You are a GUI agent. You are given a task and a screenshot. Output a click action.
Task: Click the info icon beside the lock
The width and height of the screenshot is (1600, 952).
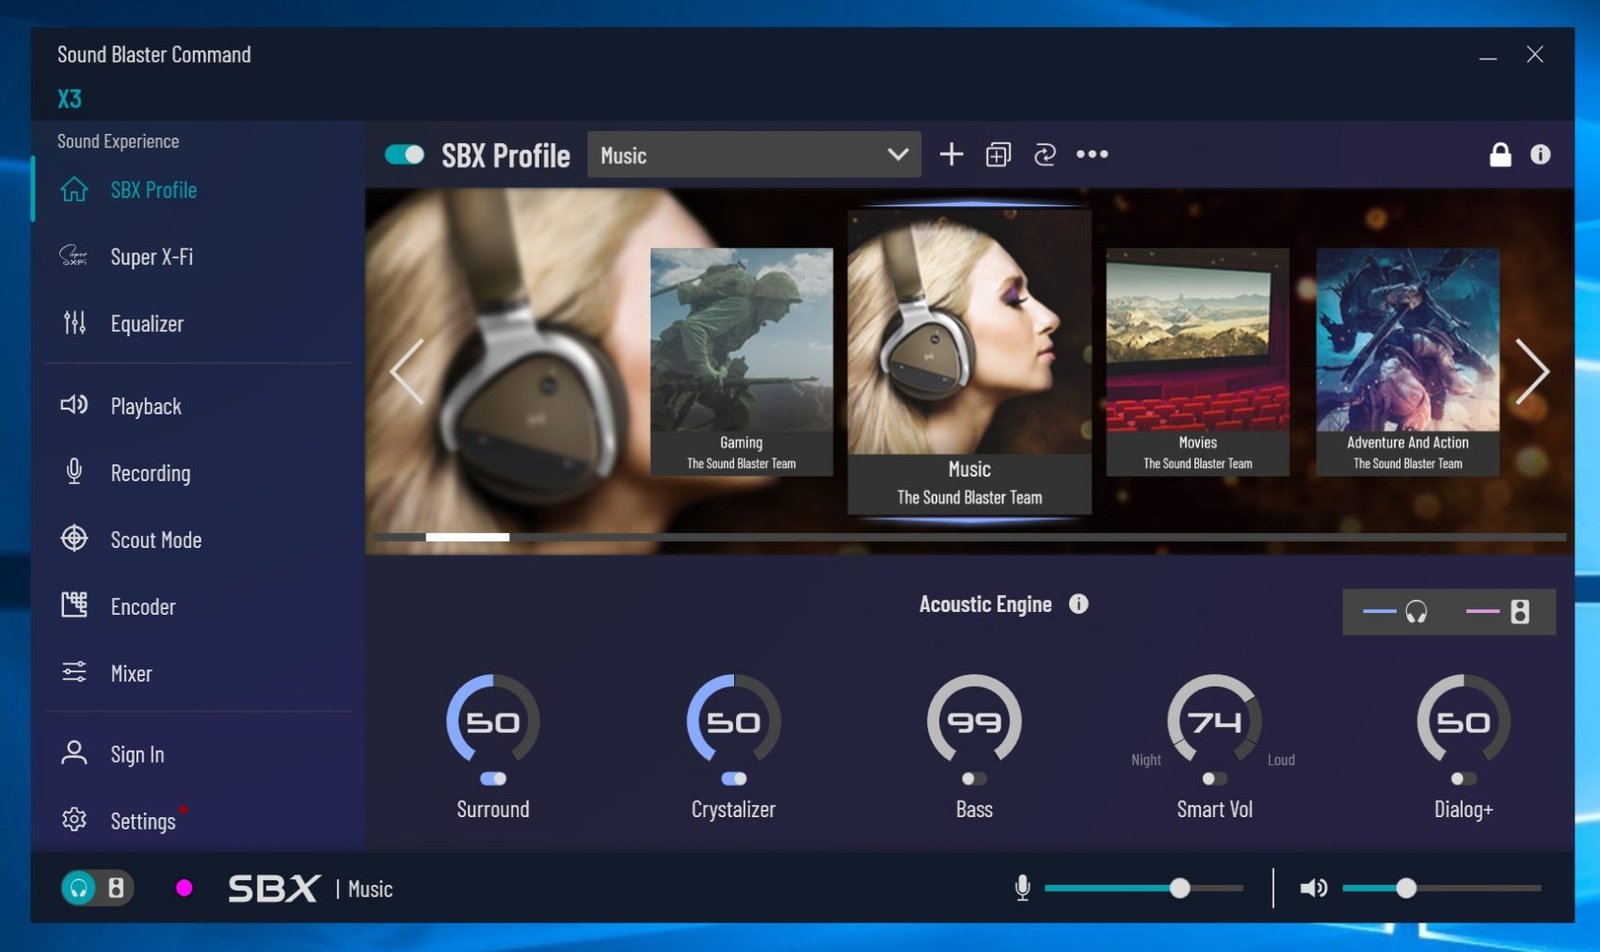point(1540,154)
